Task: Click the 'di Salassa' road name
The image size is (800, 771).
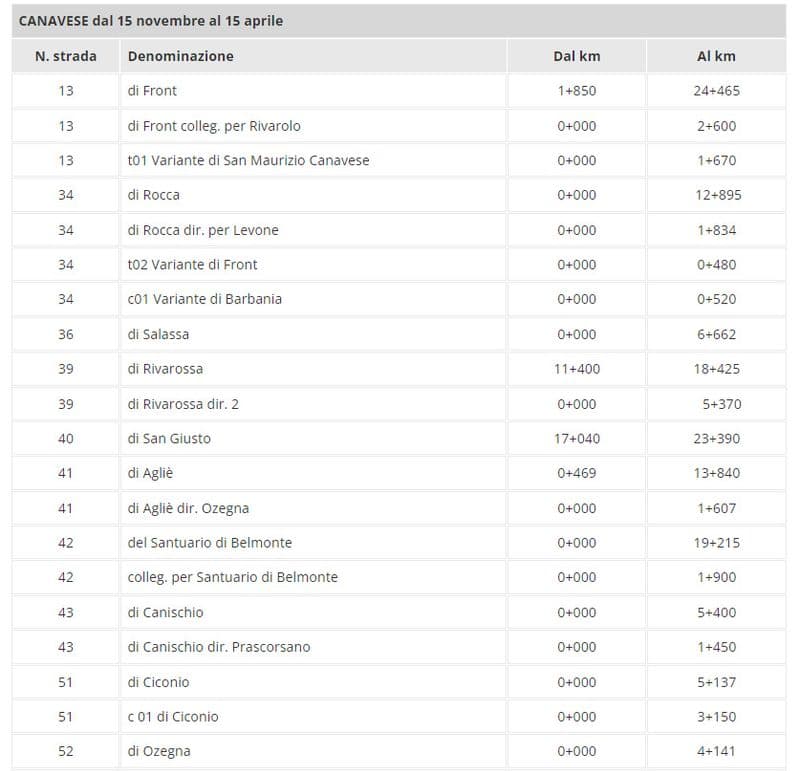Action: (158, 334)
